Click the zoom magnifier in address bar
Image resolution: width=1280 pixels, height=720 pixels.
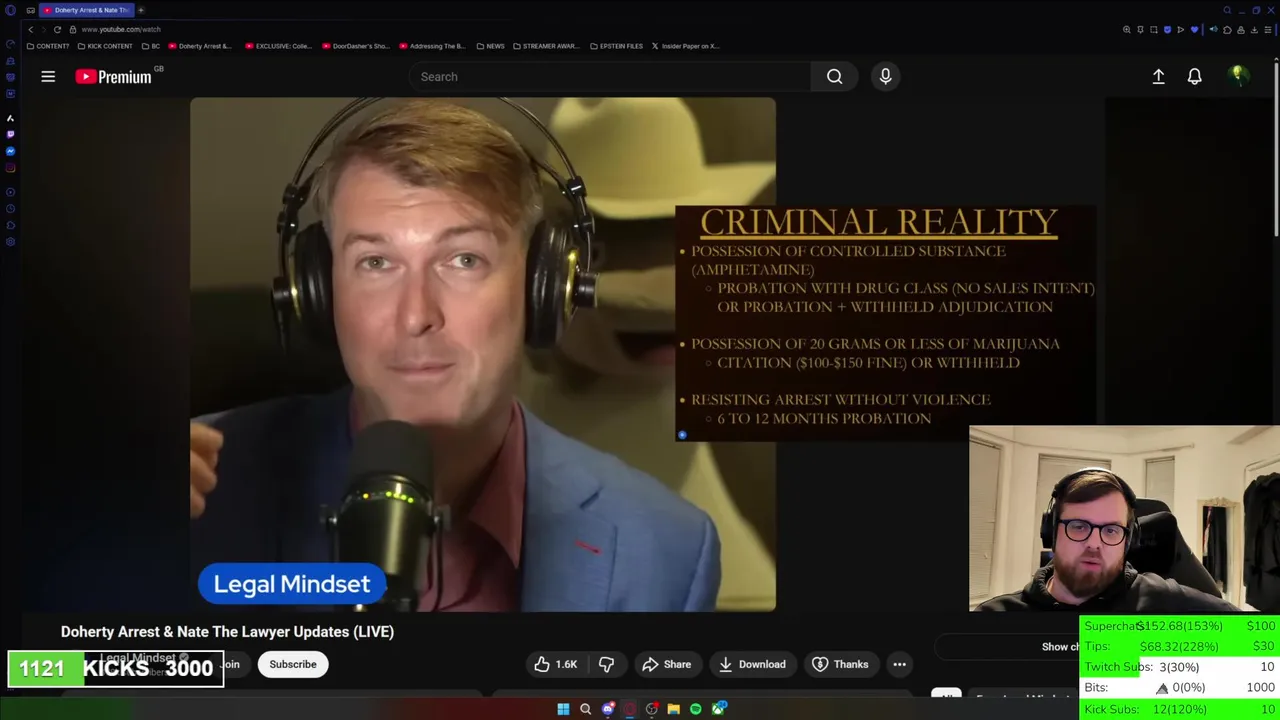(1127, 30)
